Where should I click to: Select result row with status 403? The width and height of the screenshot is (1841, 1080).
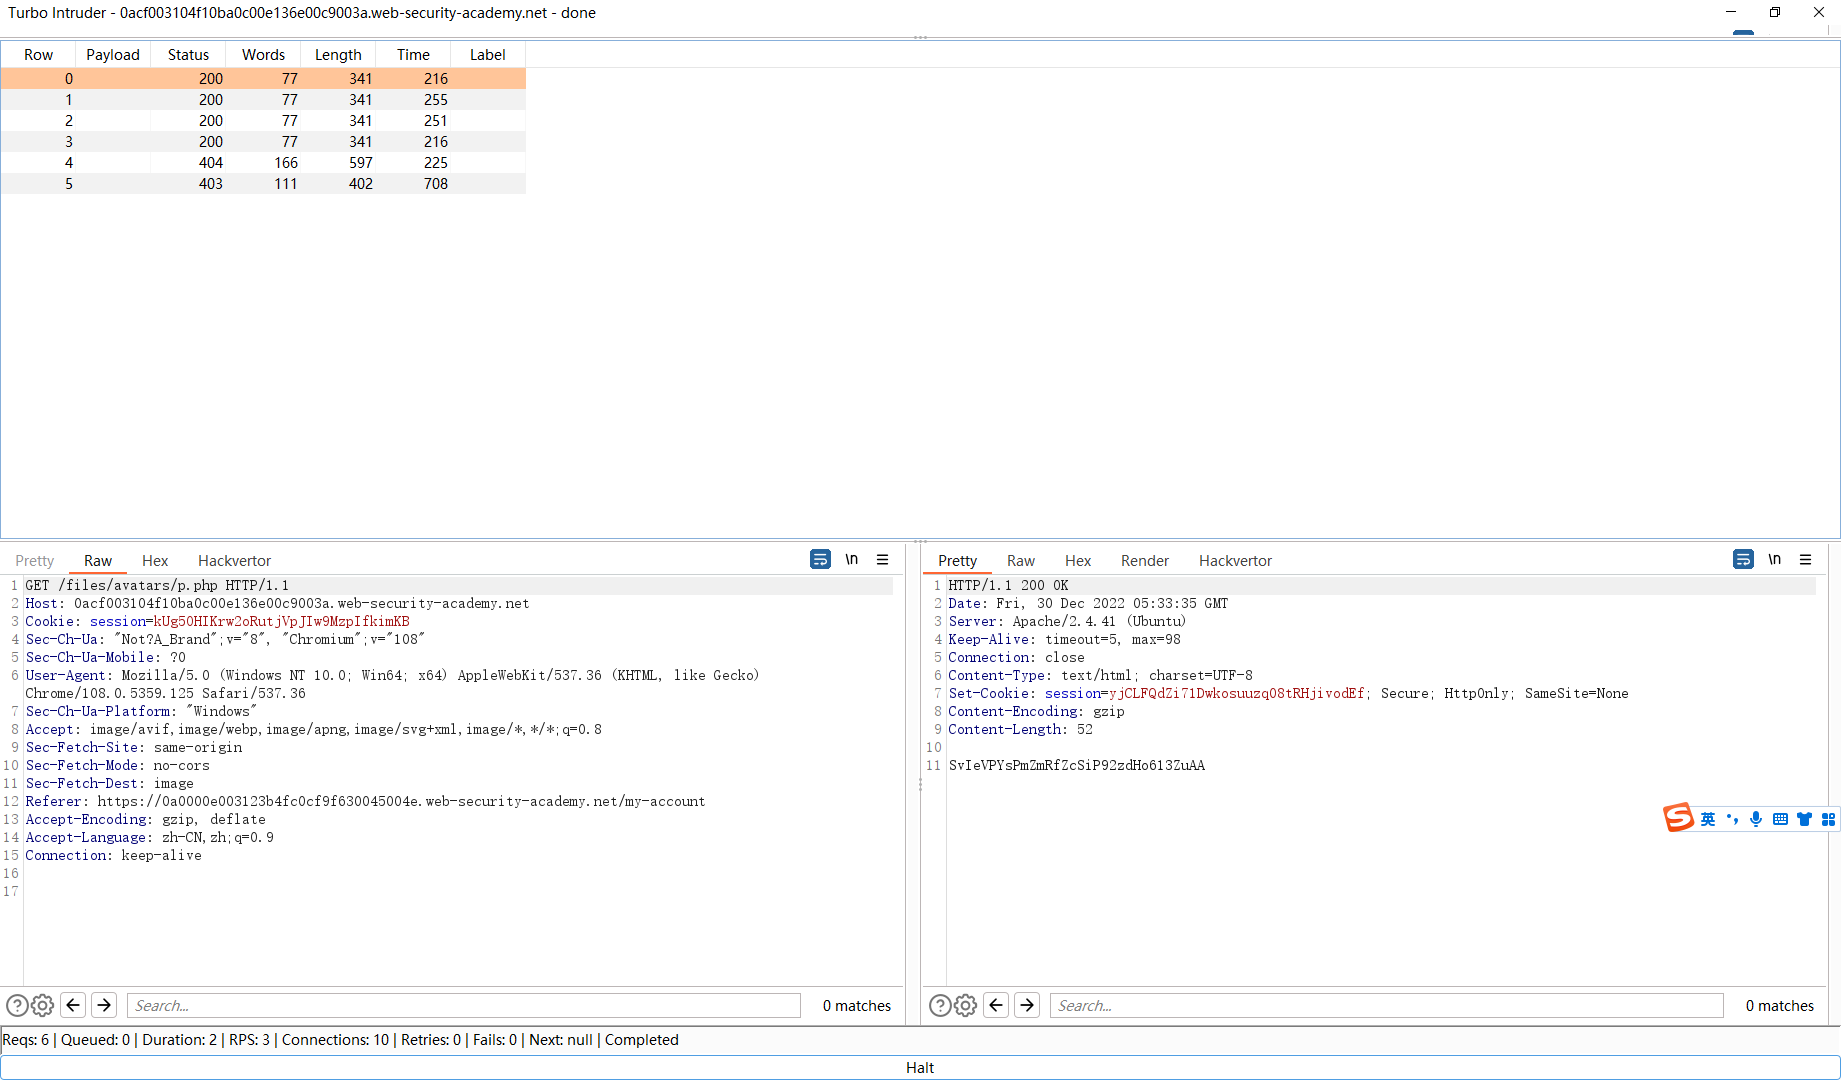point(263,183)
